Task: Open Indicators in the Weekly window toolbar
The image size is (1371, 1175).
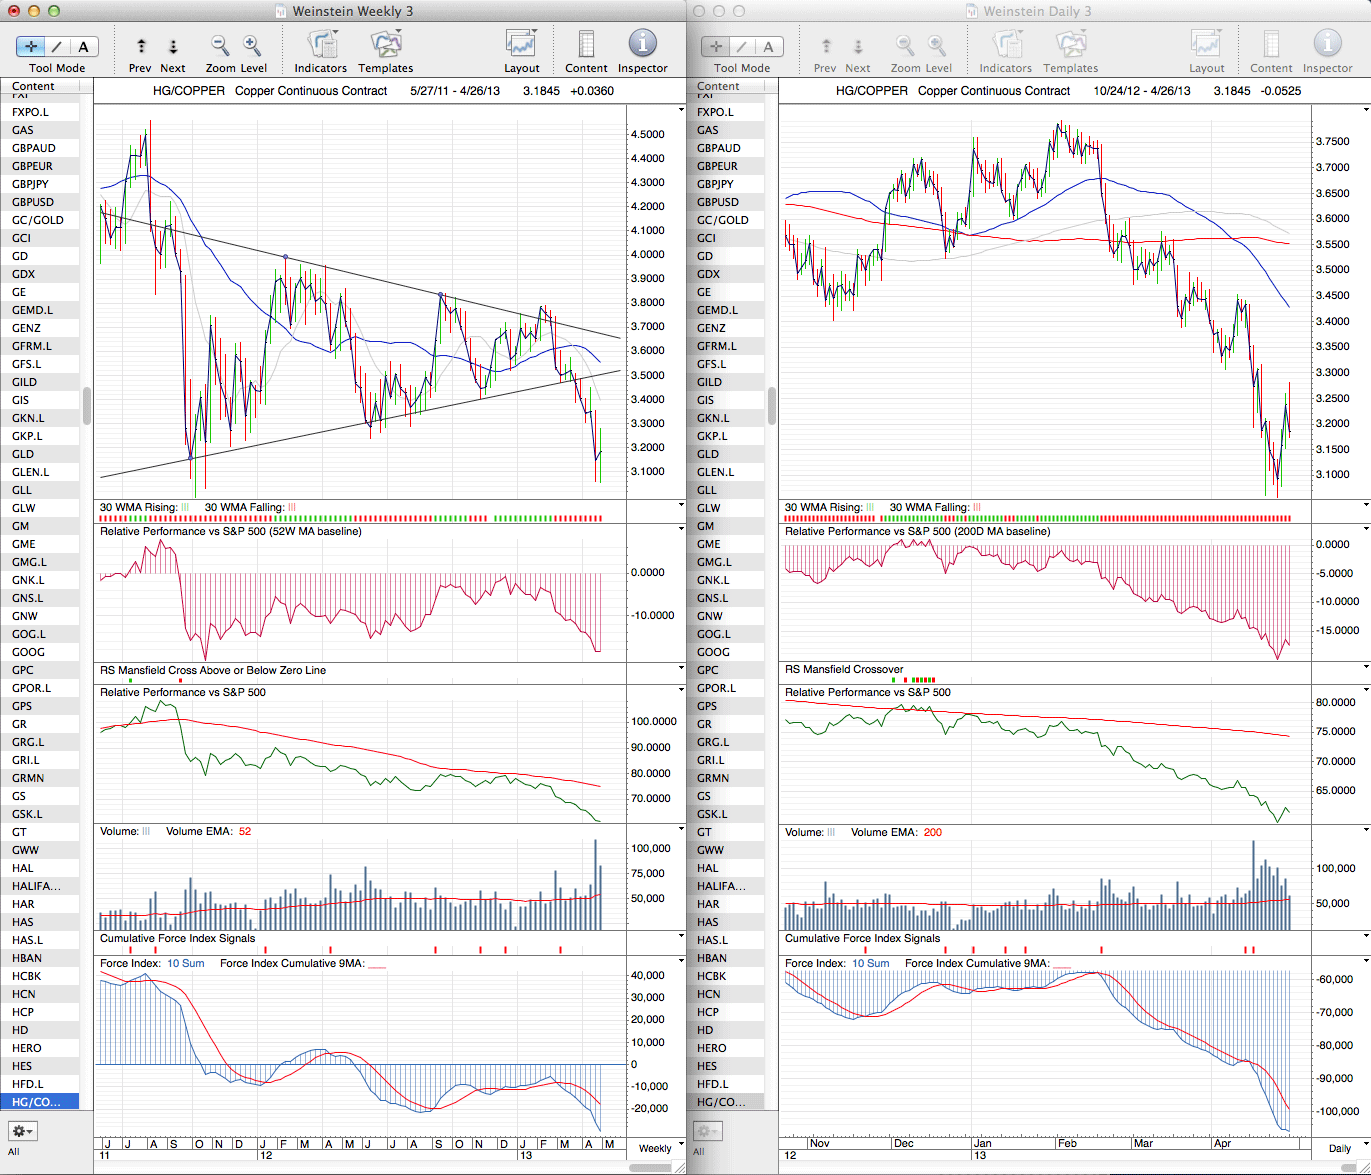Action: 321,45
